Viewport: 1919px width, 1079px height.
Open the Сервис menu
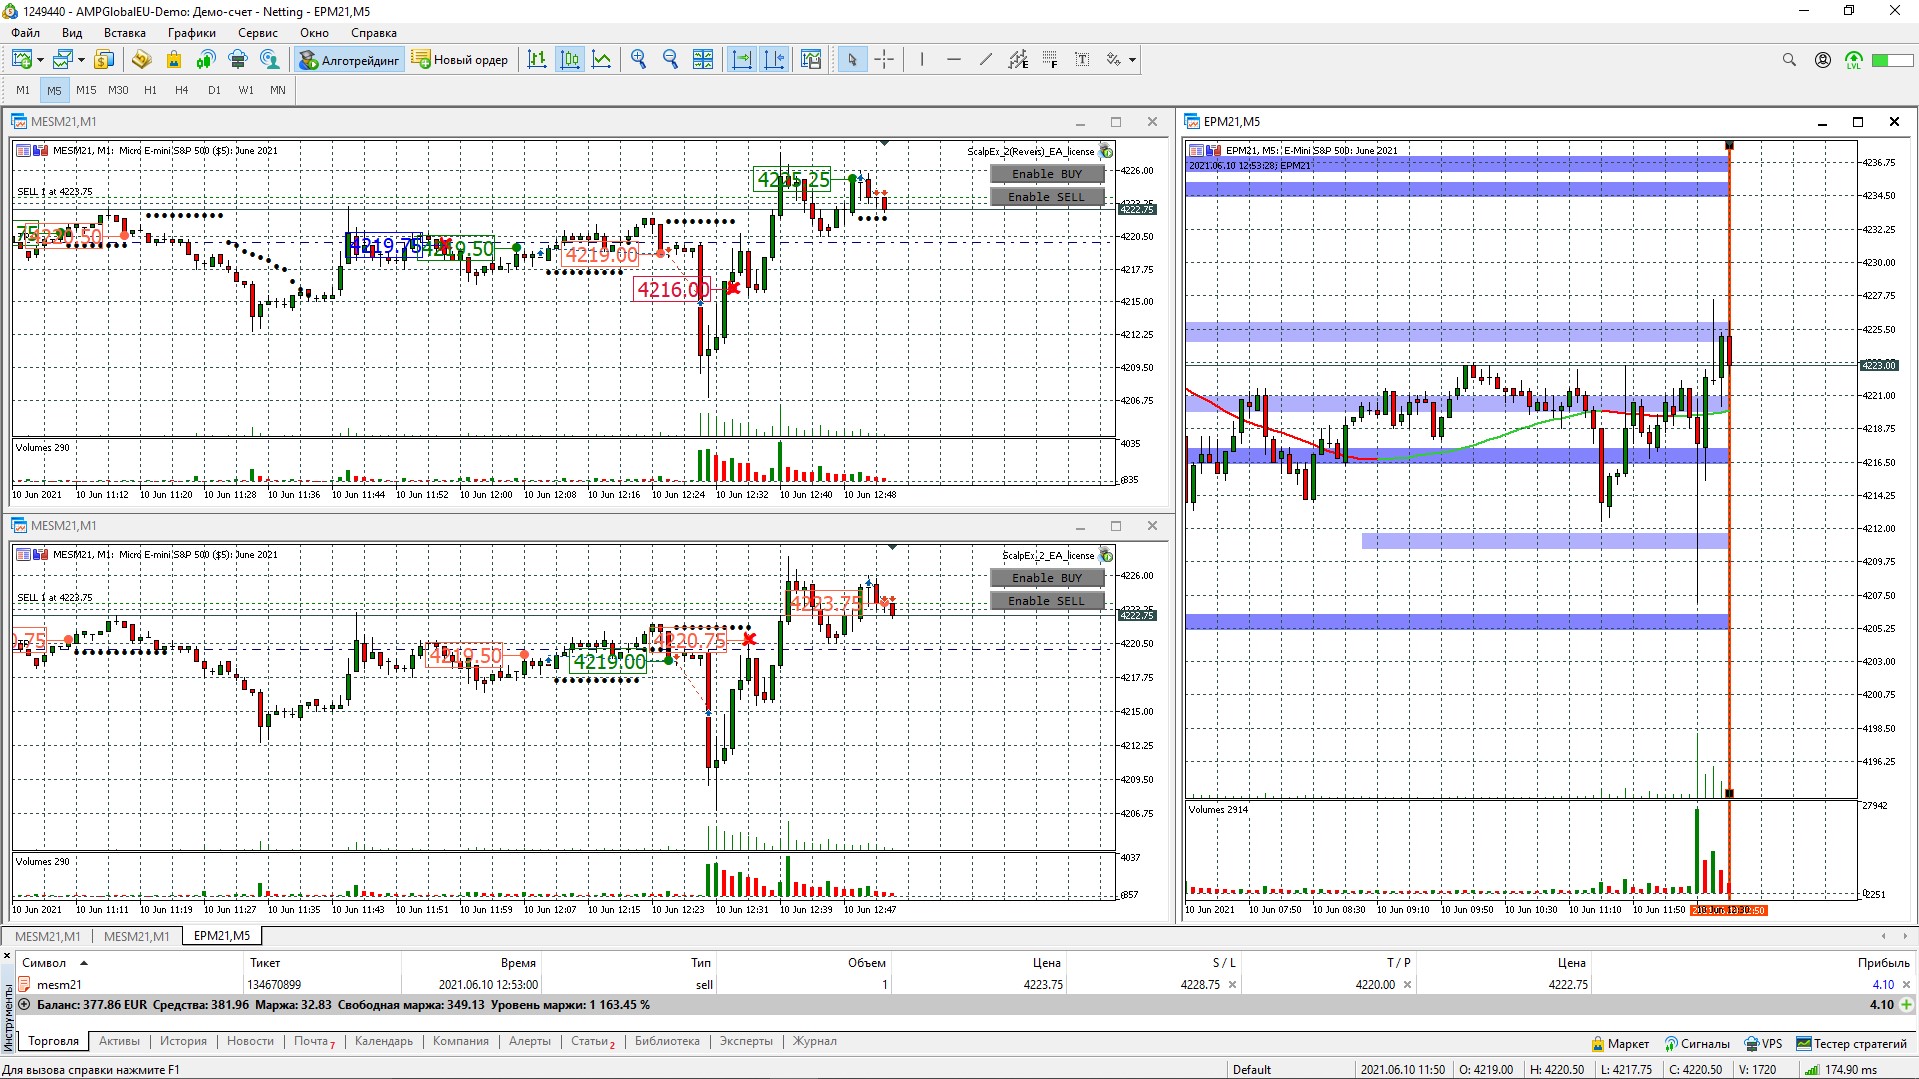coord(258,33)
